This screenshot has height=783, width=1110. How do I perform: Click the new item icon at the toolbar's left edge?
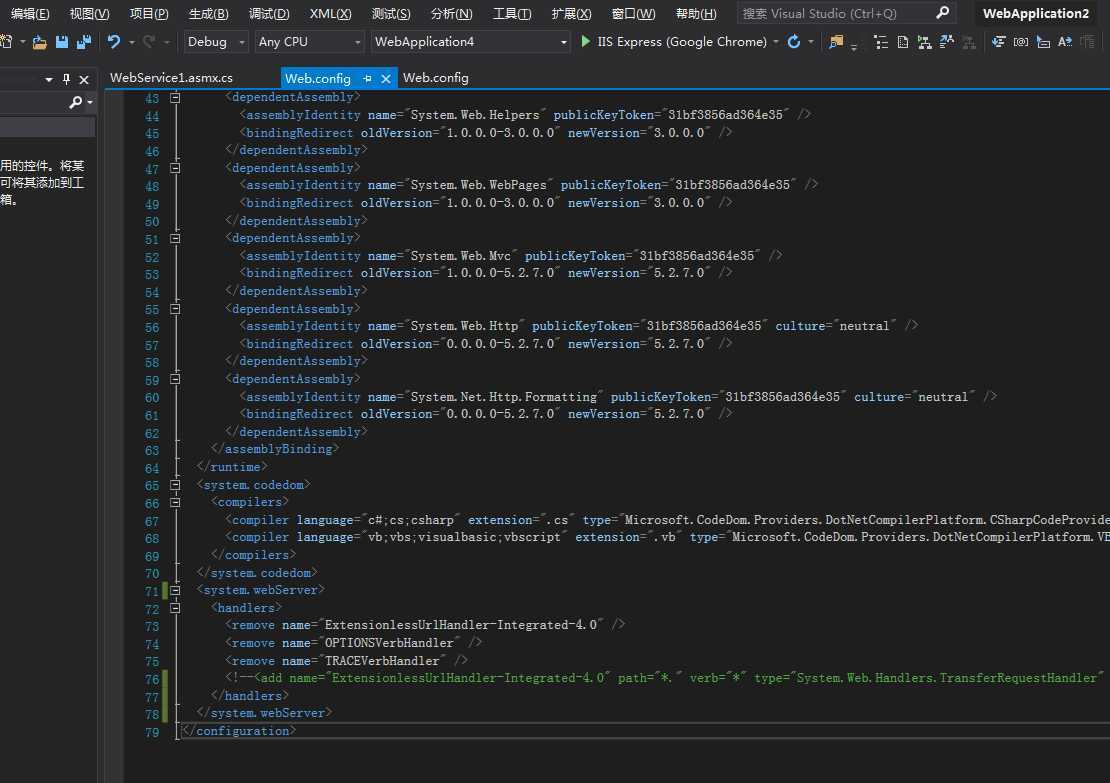[x=6, y=42]
